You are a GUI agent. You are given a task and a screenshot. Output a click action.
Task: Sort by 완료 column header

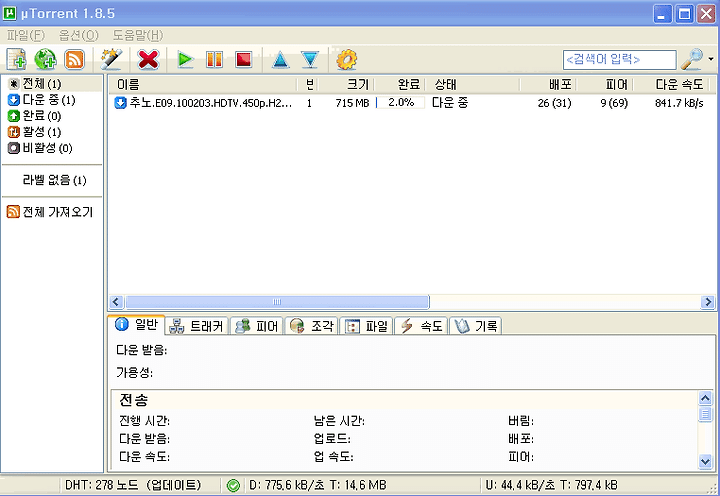tap(400, 85)
